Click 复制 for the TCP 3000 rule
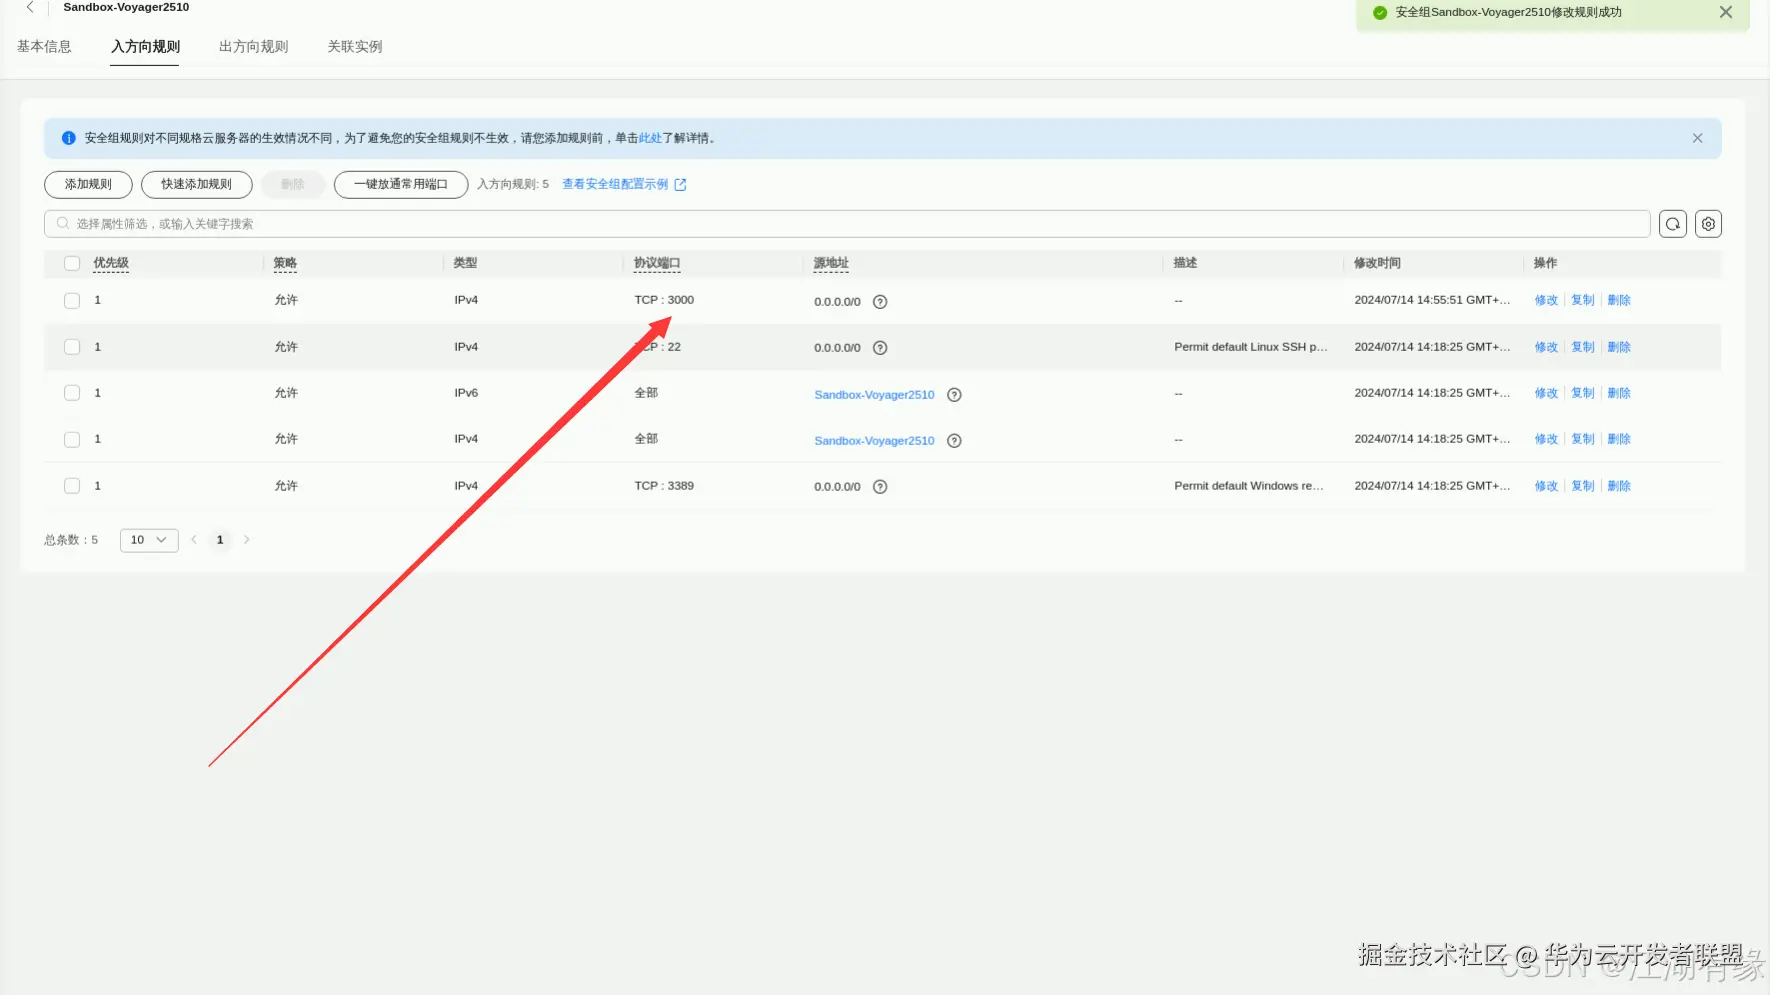This screenshot has width=1770, height=995. point(1583,300)
